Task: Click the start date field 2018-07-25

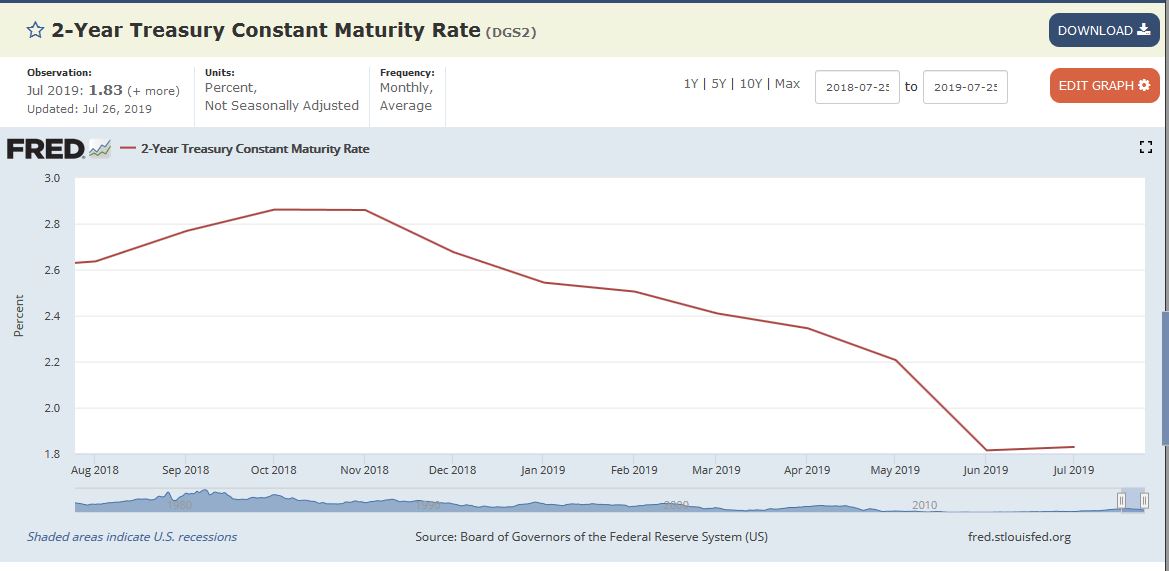Action: 857,87
